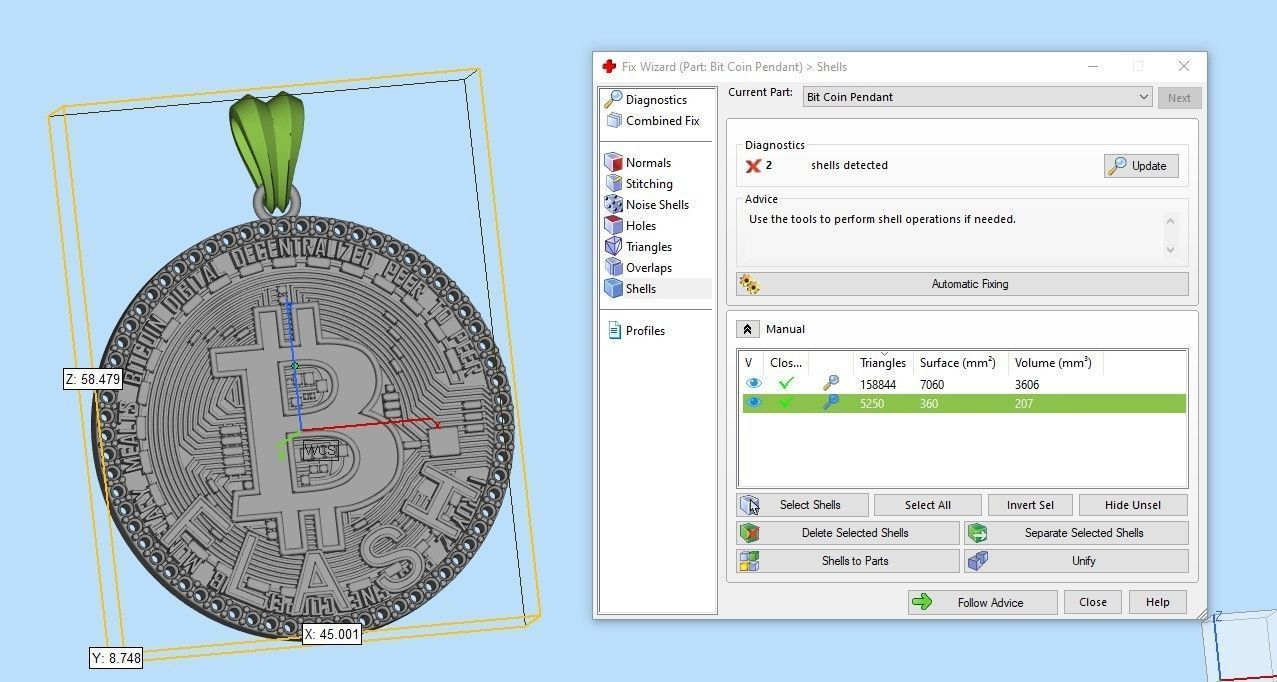Click the gears icon on Automatic Fixing
Image resolution: width=1277 pixels, height=682 pixels.
point(749,284)
